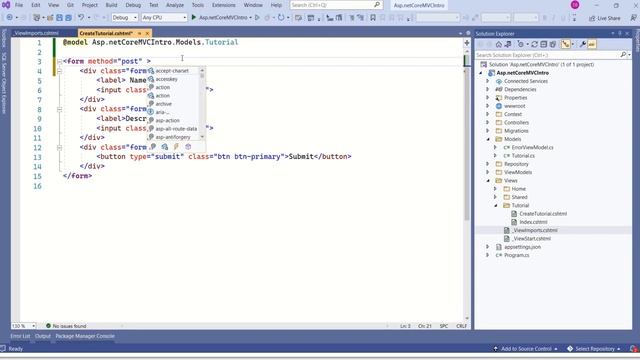Click the user account avatar circle
Viewport: 640px width, 360px height.
coord(575,5)
